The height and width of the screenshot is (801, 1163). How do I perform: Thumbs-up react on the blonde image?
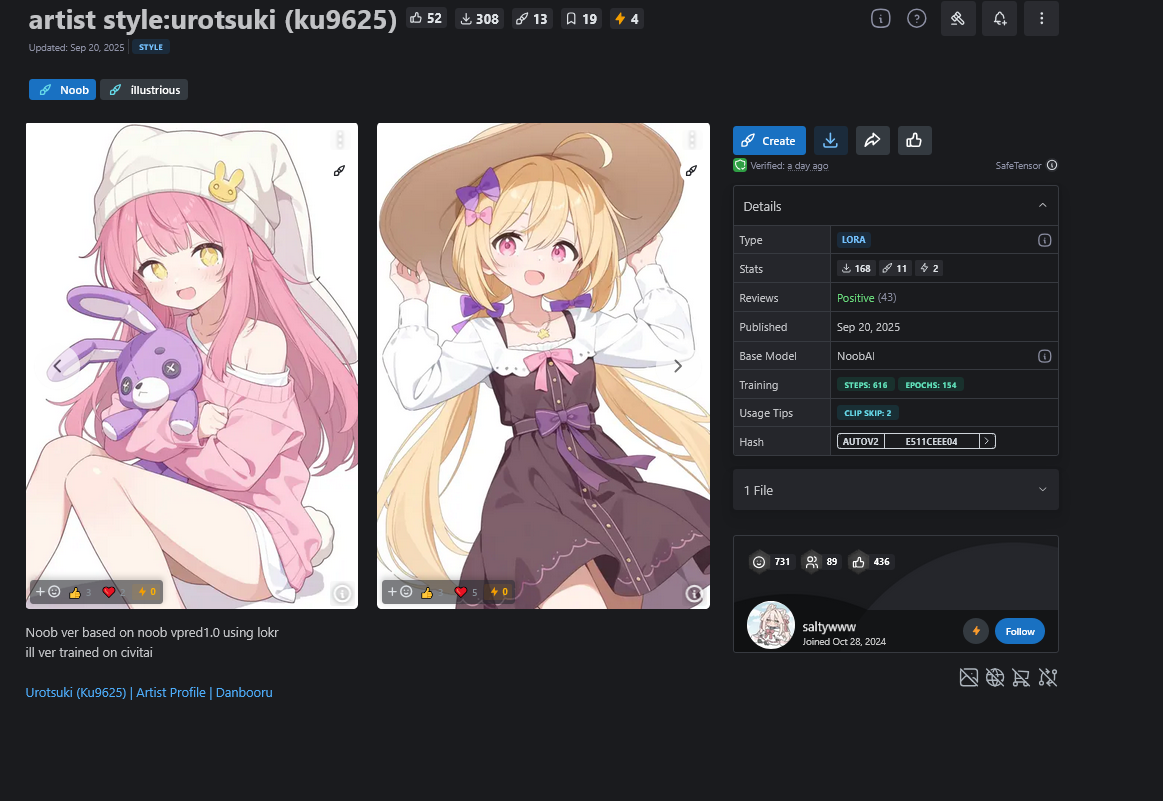pyautogui.click(x=432, y=592)
